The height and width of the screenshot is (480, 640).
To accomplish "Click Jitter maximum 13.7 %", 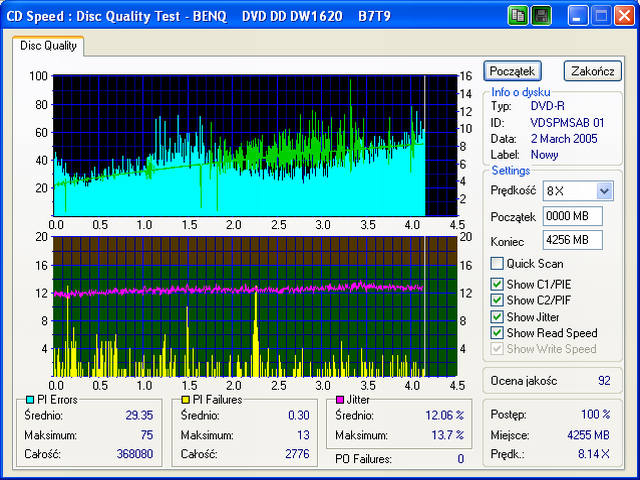I will 448,435.
